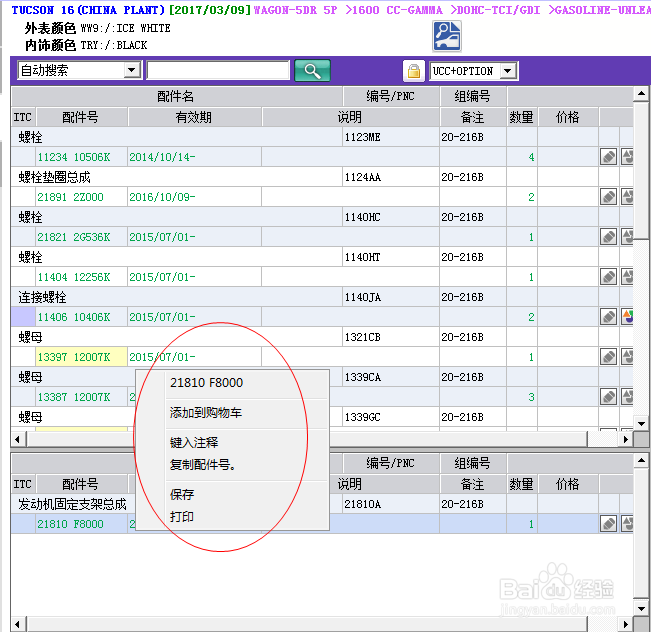
Task: Toggle the padlock lock icon
Action: (414, 71)
